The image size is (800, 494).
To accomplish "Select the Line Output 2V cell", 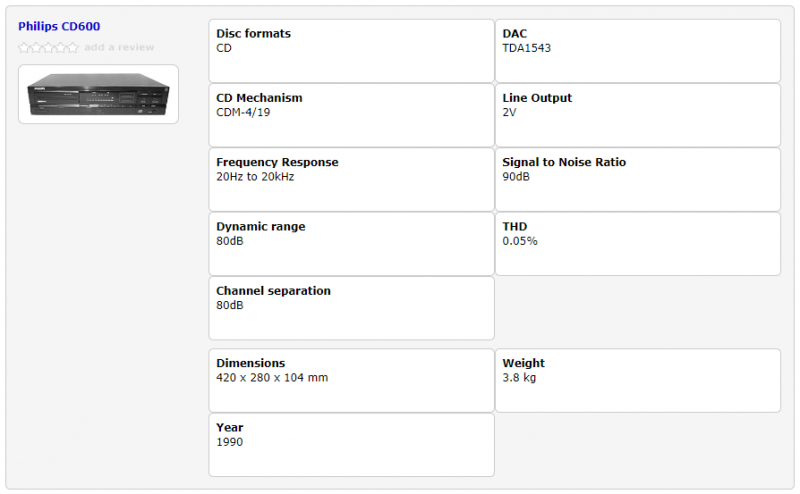I will point(637,115).
